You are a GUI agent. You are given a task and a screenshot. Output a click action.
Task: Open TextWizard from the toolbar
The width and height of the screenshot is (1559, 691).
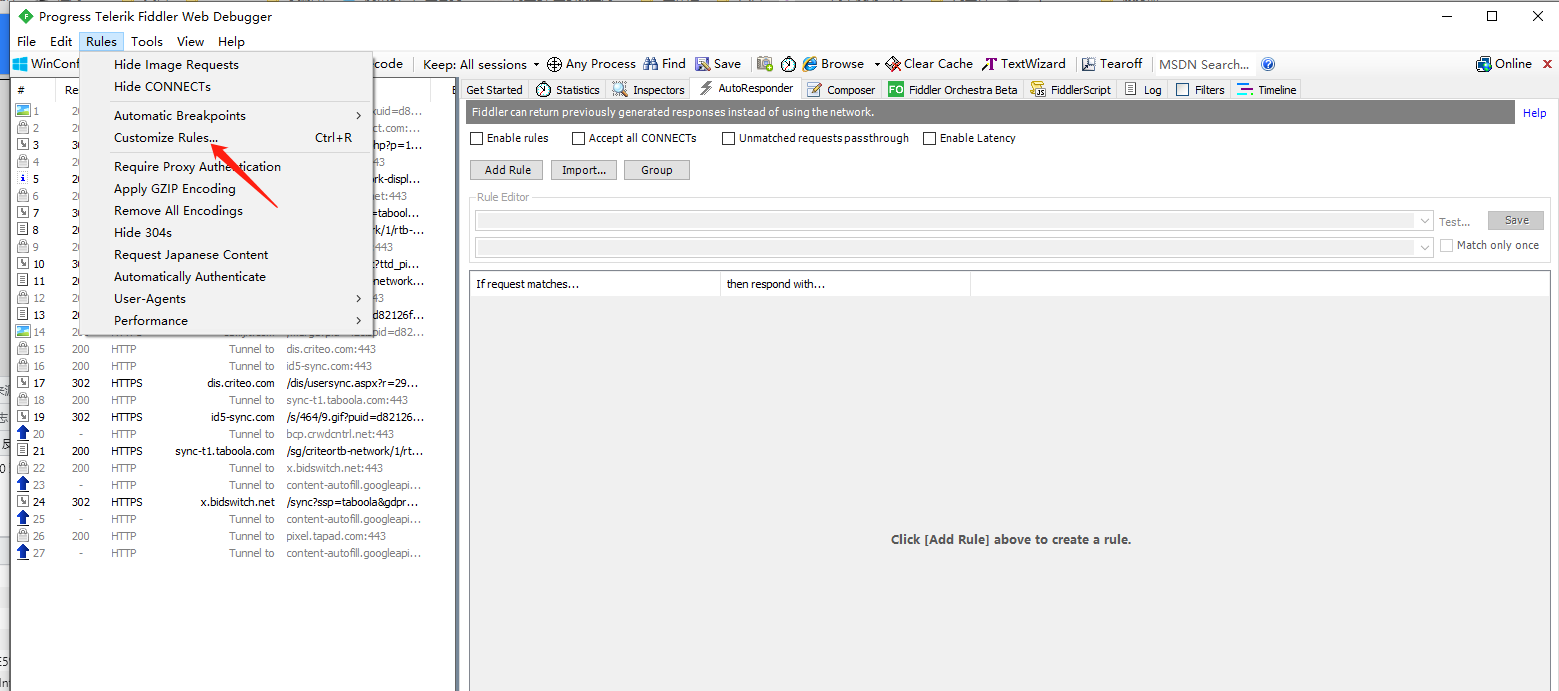click(x=1024, y=64)
